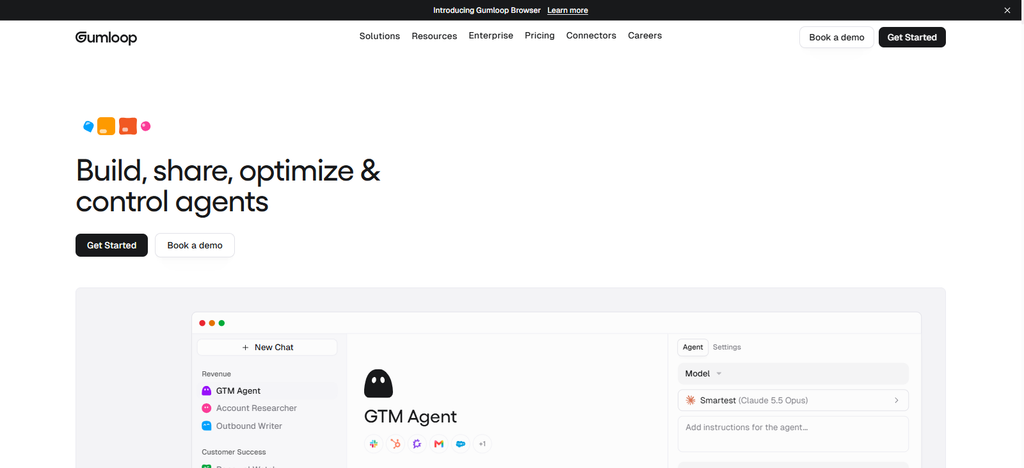Viewport: 1024px width, 468px height.
Task: Click the chevron on Smartest model row
Action: pos(896,400)
